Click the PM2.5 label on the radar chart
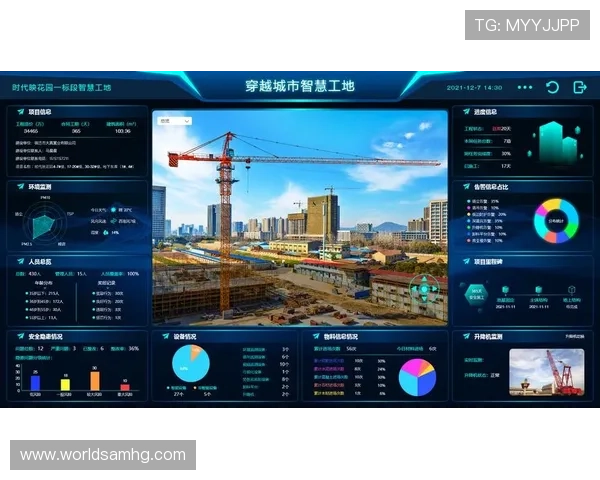Screen dimensions: 600x480 [27, 244]
